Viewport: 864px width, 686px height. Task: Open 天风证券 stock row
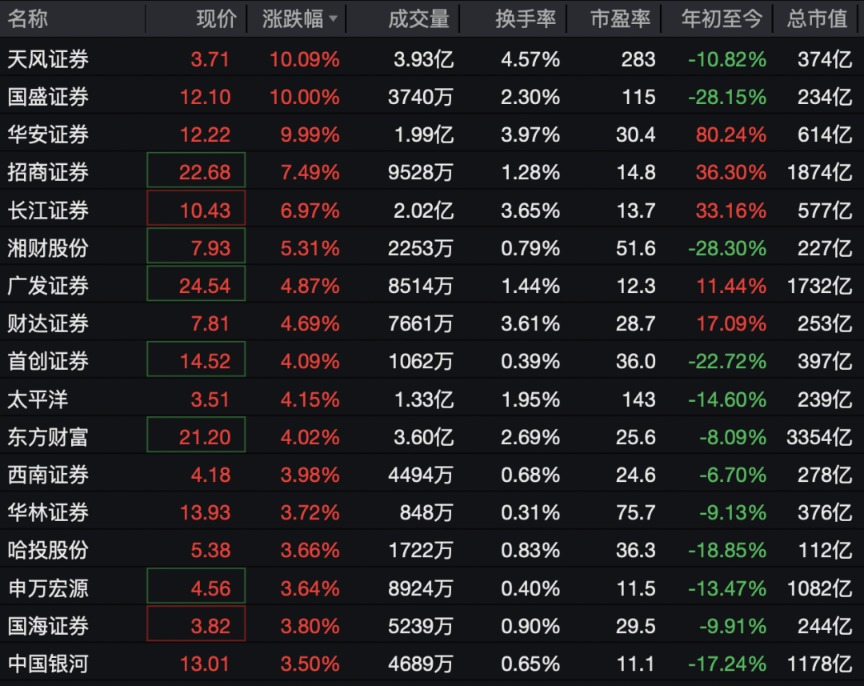click(x=432, y=59)
